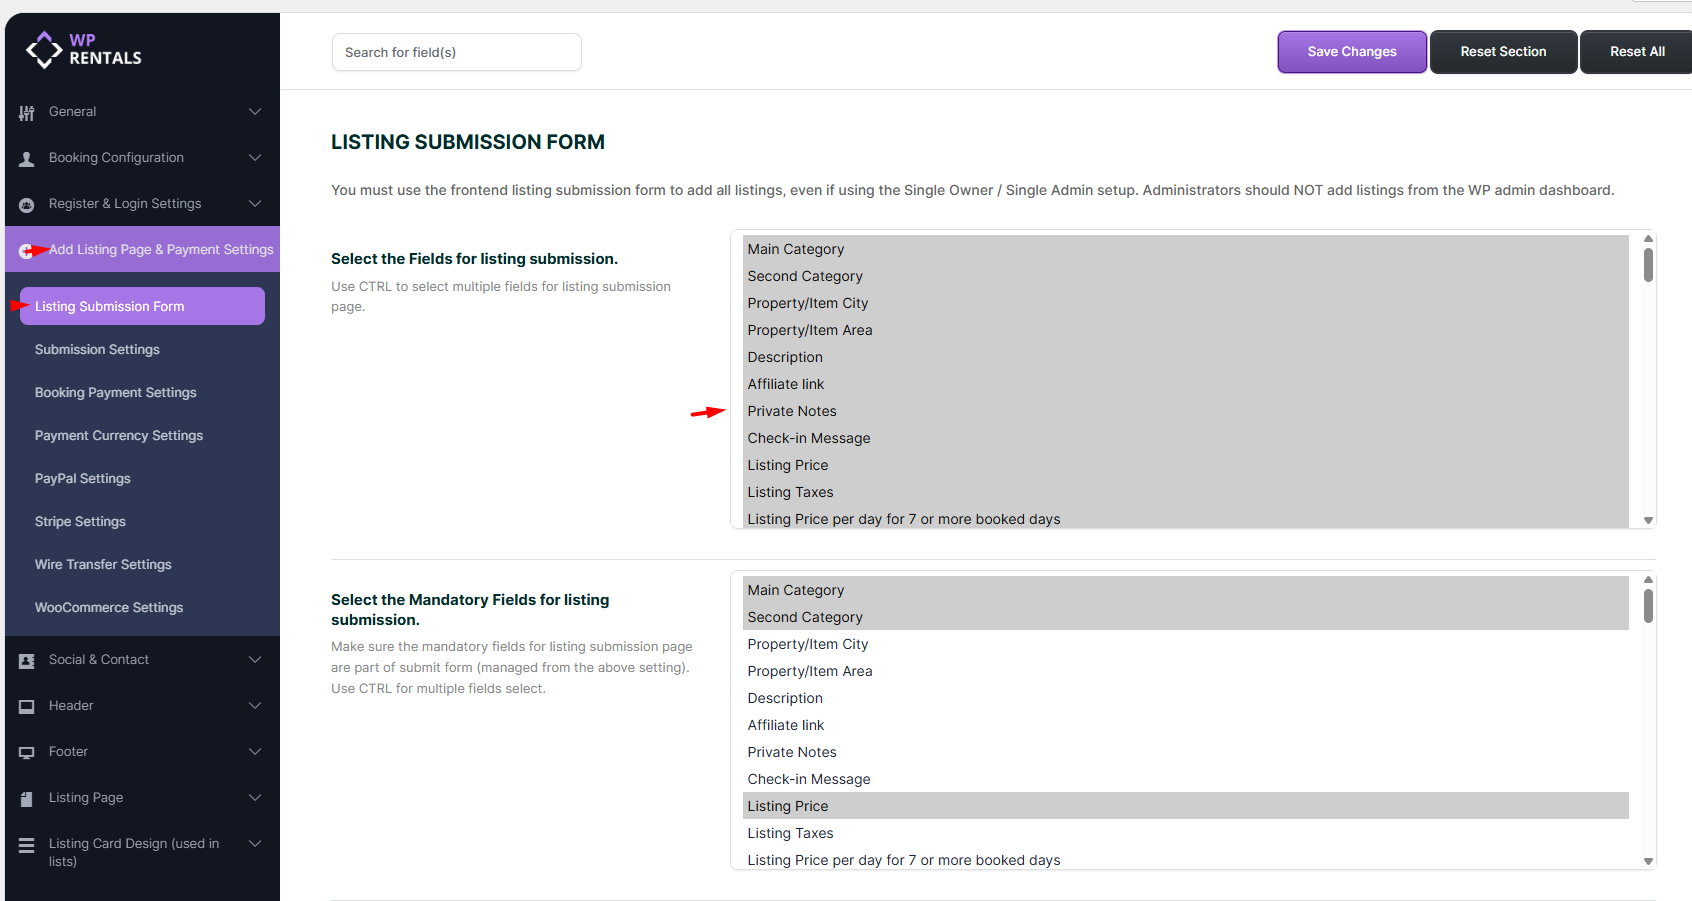
Task: Expand the General section chevron
Action: coord(255,112)
